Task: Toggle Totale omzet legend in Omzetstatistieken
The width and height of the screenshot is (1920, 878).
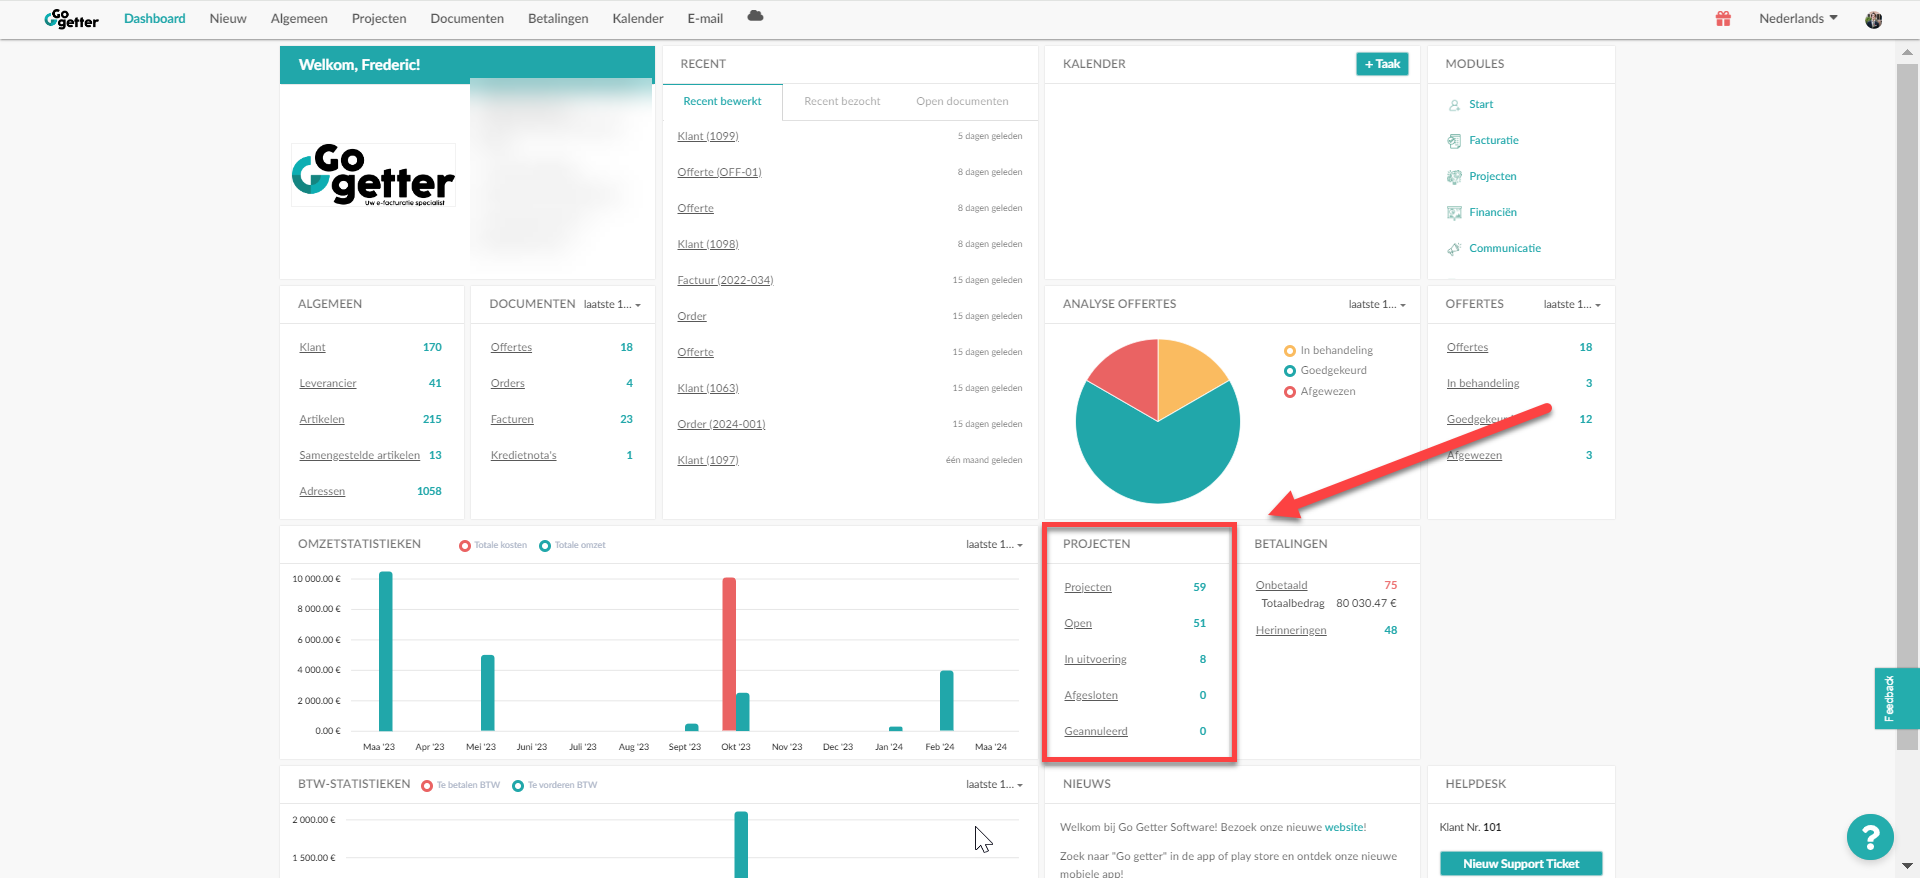Action: coord(572,545)
